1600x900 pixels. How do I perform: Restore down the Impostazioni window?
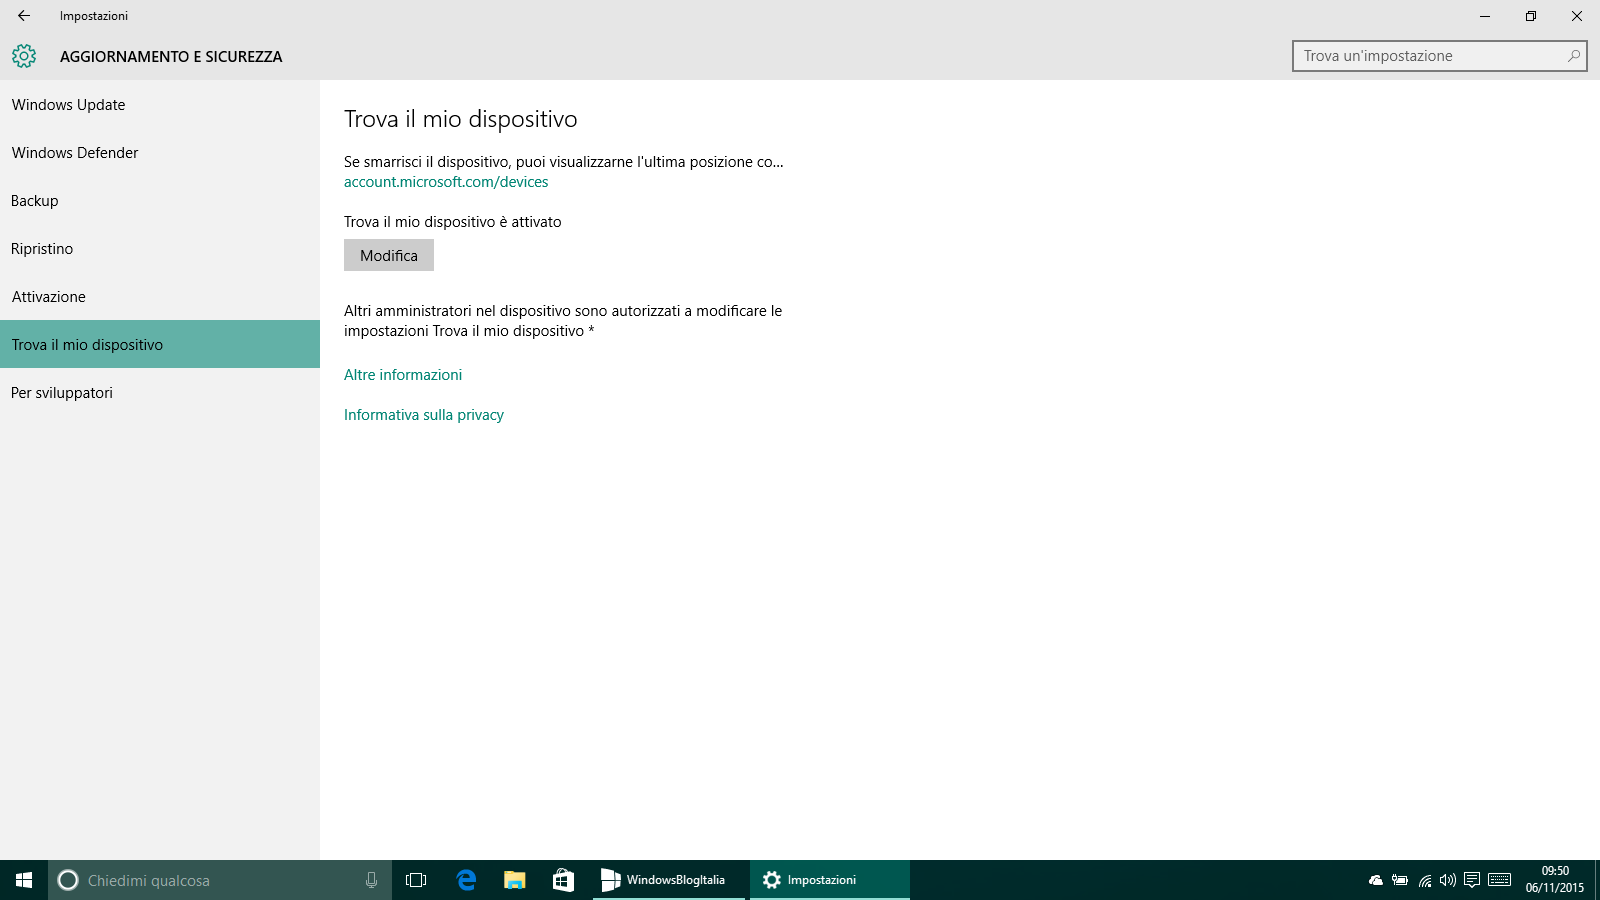tap(1531, 16)
